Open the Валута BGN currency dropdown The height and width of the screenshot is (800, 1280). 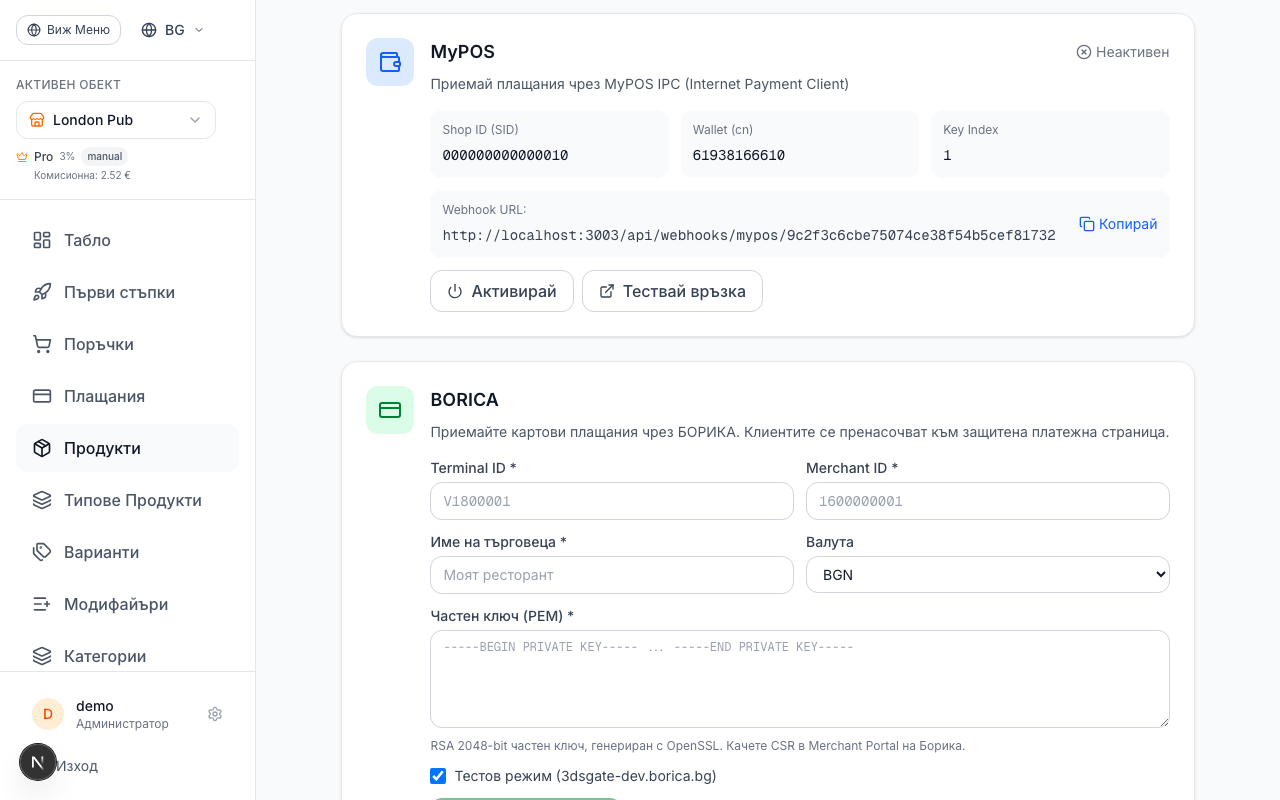(x=987, y=575)
